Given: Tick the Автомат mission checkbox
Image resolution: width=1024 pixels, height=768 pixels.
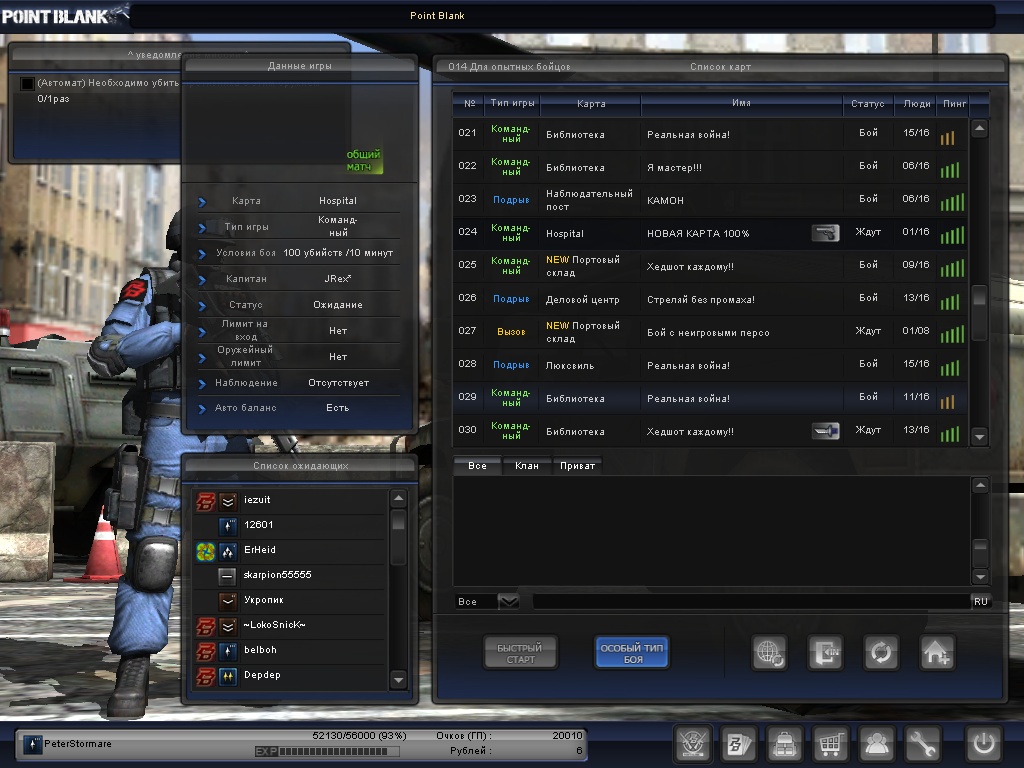Looking at the screenshot, I should click(x=27, y=84).
